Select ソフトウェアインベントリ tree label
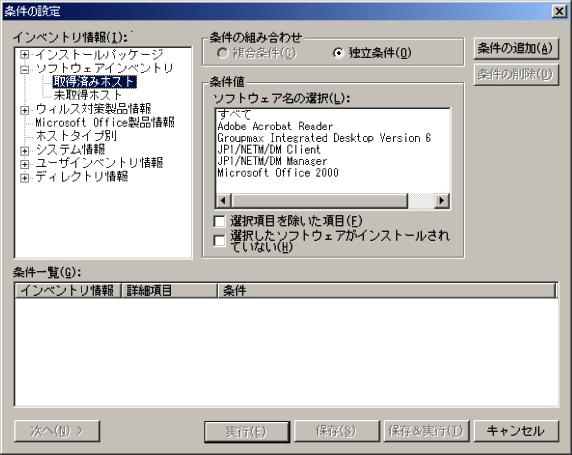This screenshot has height=455, width=572. point(104,68)
